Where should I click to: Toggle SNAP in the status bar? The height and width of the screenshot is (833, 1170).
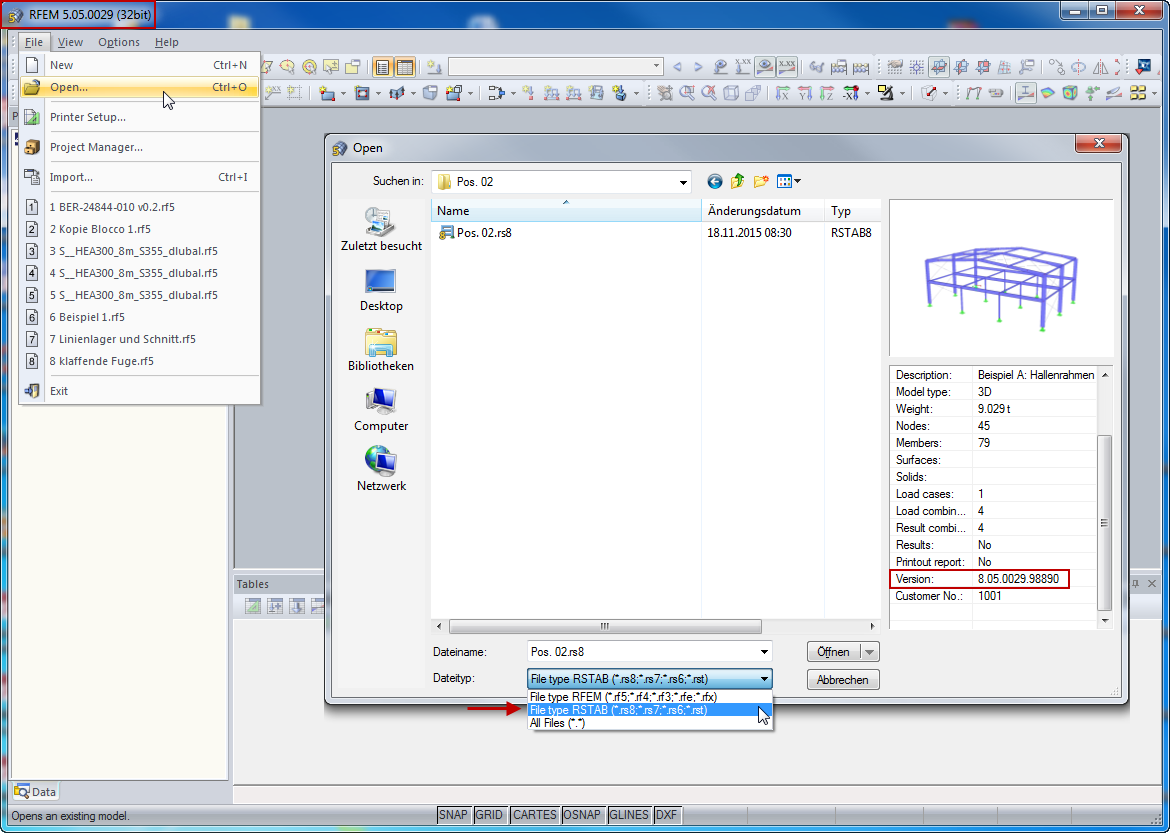453,815
